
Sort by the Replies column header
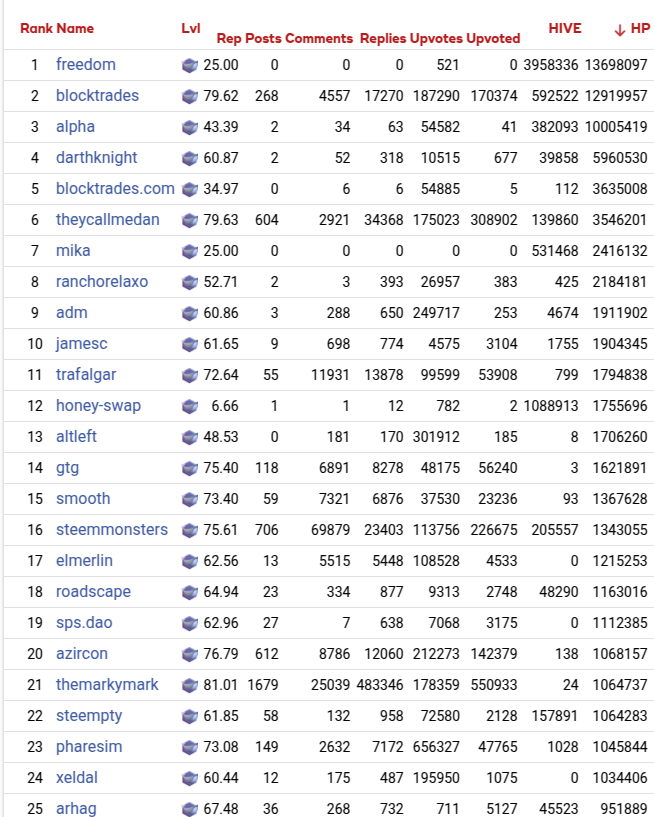click(x=383, y=39)
